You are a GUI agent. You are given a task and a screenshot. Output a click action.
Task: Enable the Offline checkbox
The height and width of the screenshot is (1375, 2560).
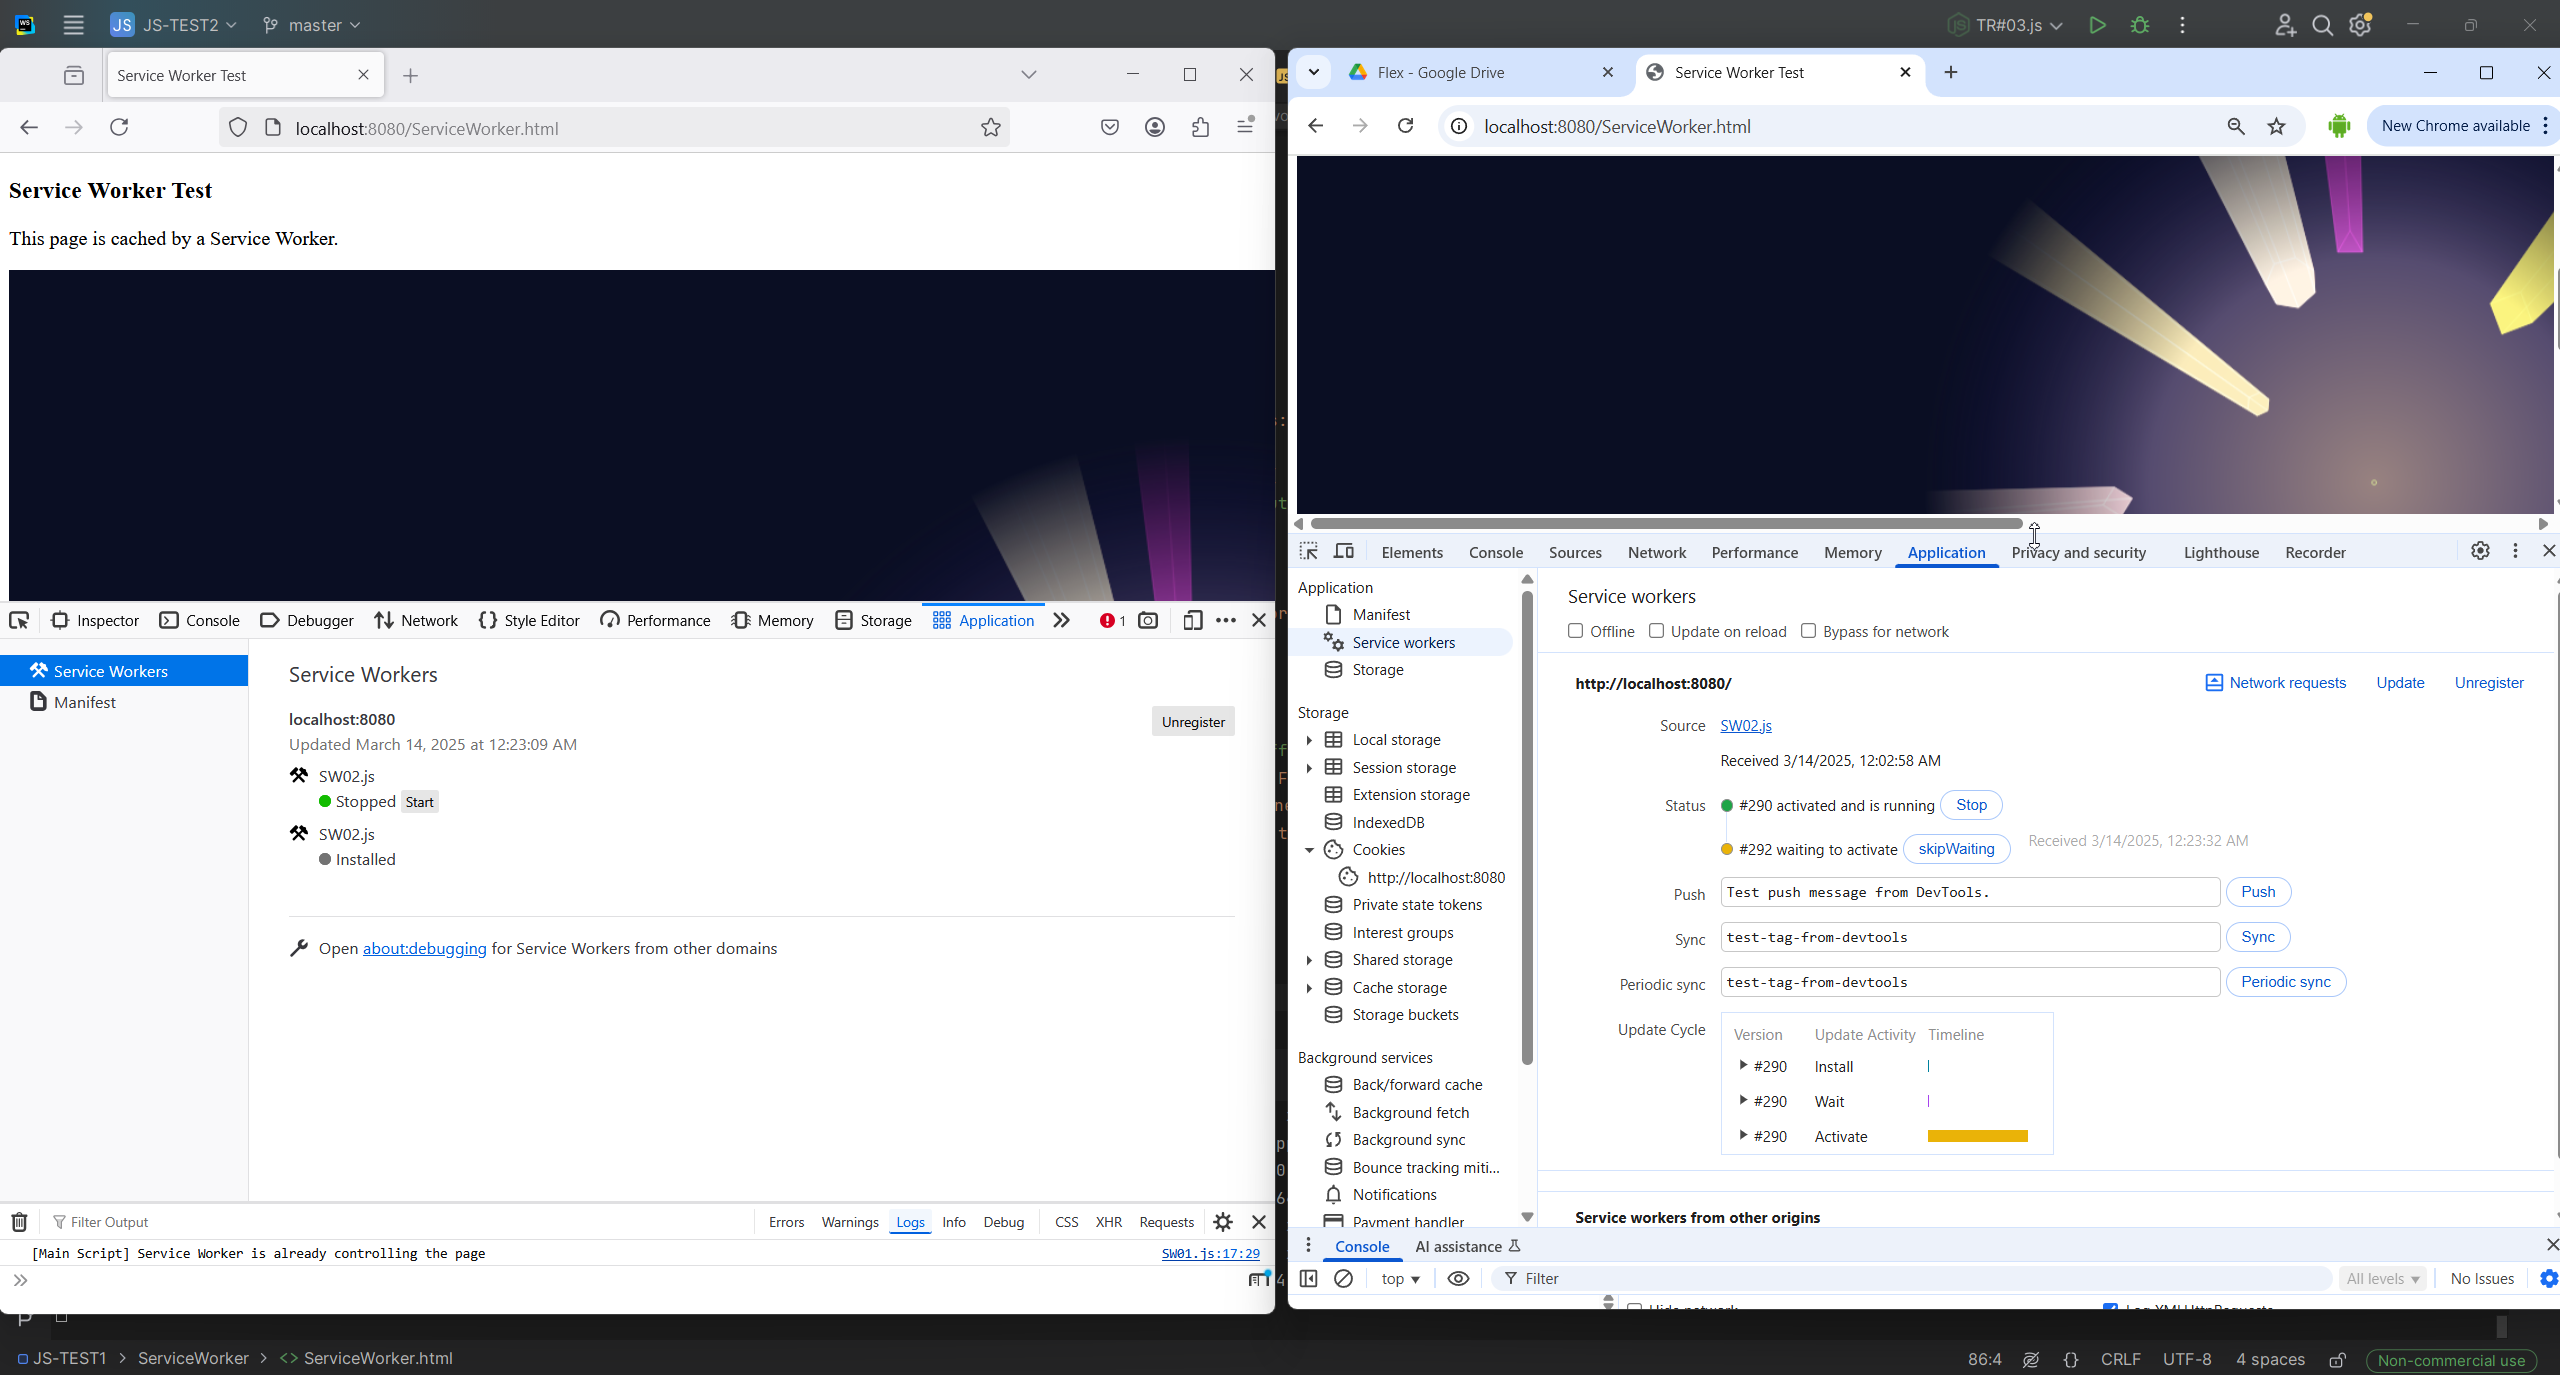click(1575, 631)
